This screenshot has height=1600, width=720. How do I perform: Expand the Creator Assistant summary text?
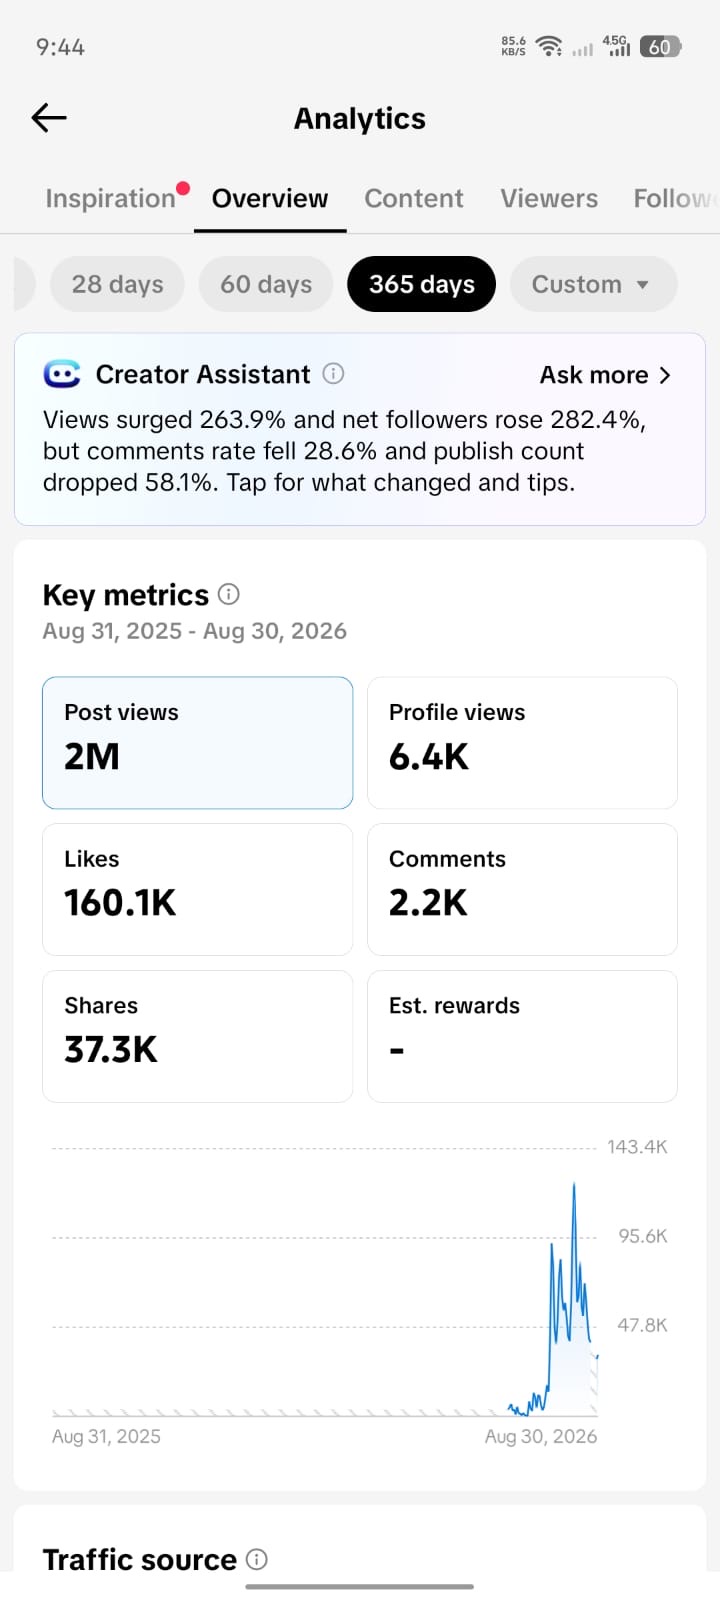pos(344,451)
